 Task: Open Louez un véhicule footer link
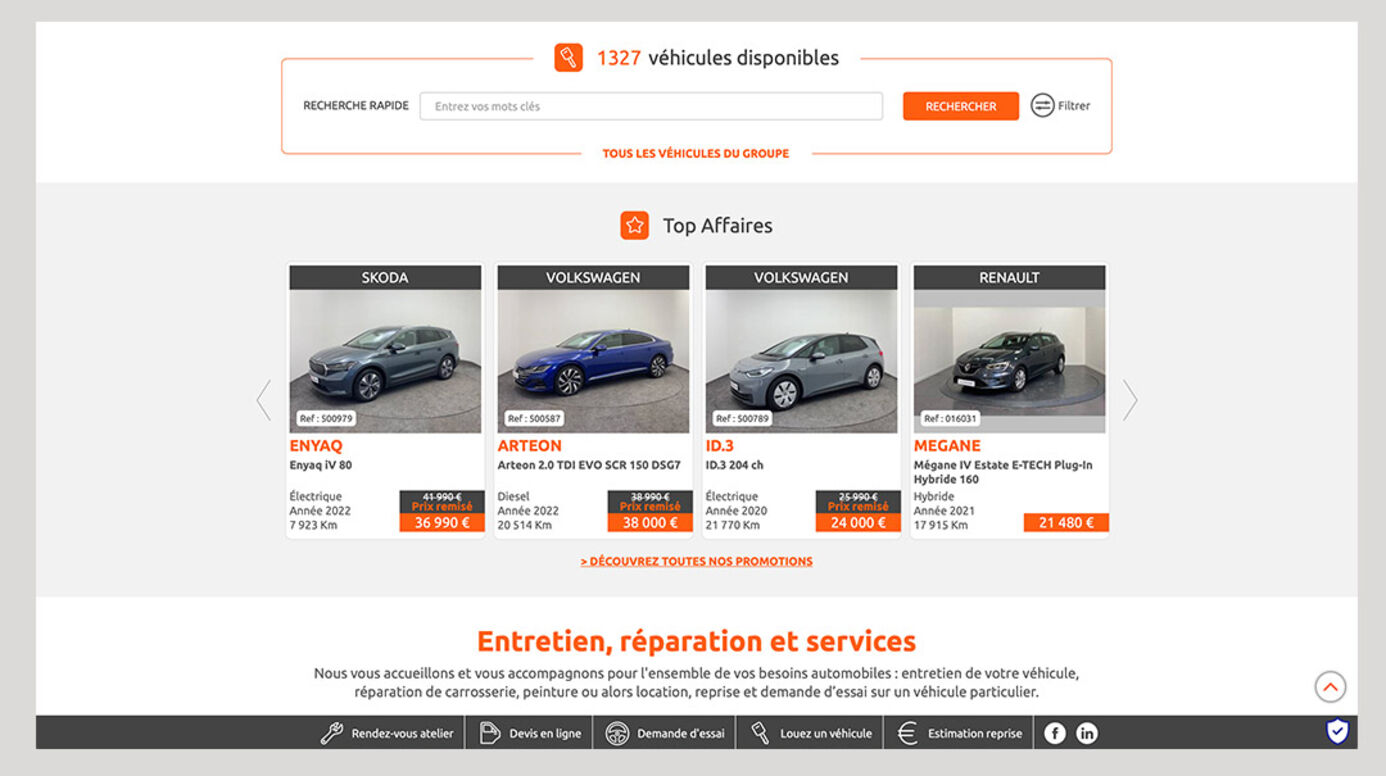pos(826,734)
